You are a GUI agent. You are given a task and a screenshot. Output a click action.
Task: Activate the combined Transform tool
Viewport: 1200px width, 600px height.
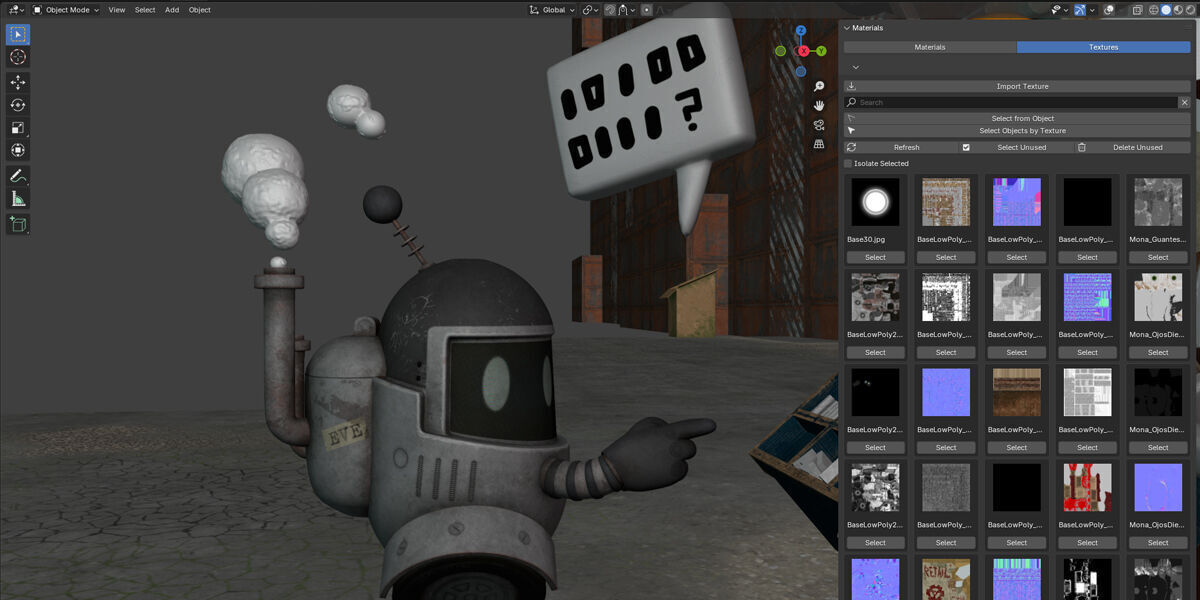[18, 150]
